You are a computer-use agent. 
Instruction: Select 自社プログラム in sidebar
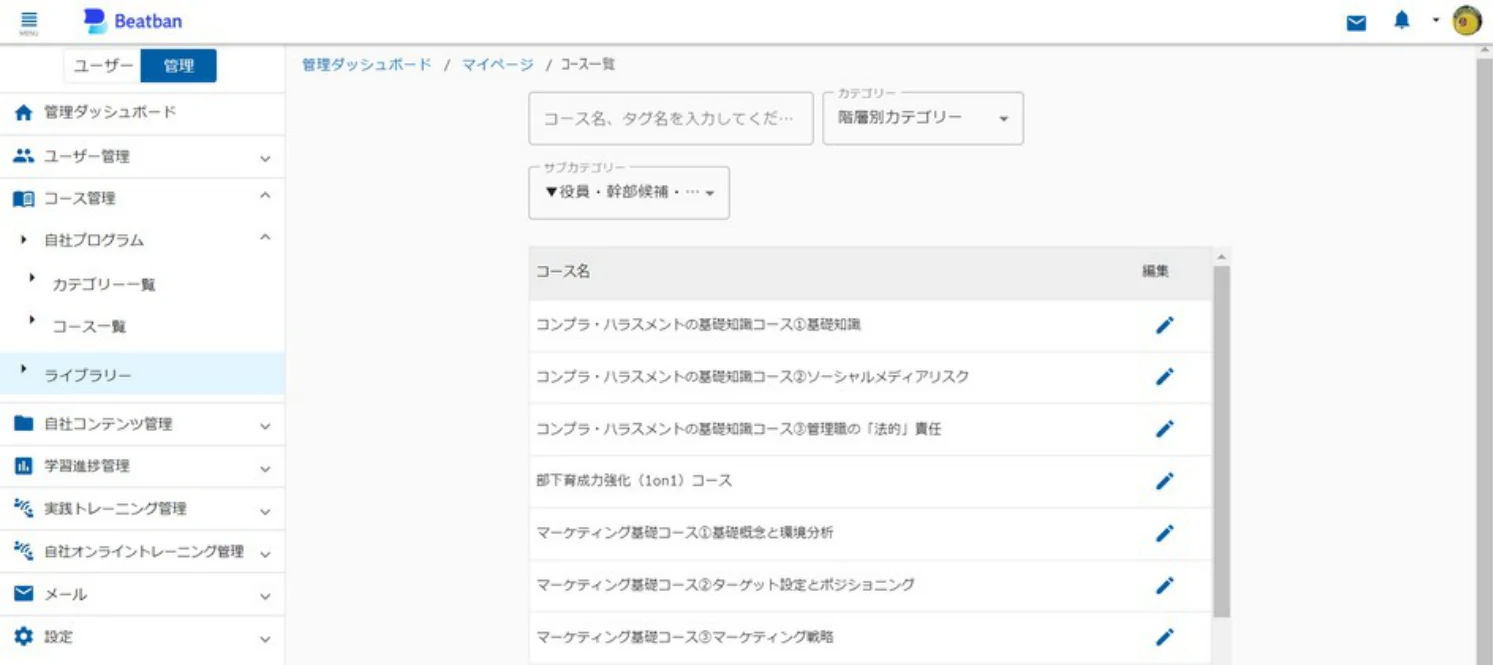coord(94,241)
